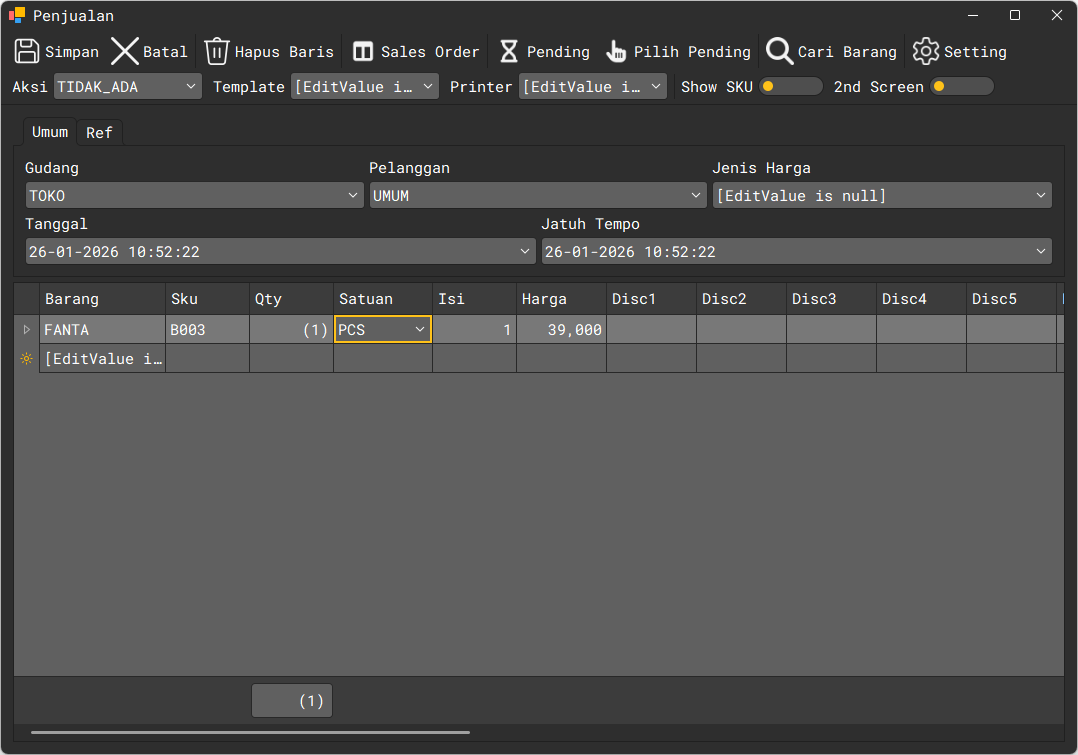Viewport: 1078px width, 755px height.
Task: Open the Satuan PCS dropdown in grid
Action: pos(419,330)
